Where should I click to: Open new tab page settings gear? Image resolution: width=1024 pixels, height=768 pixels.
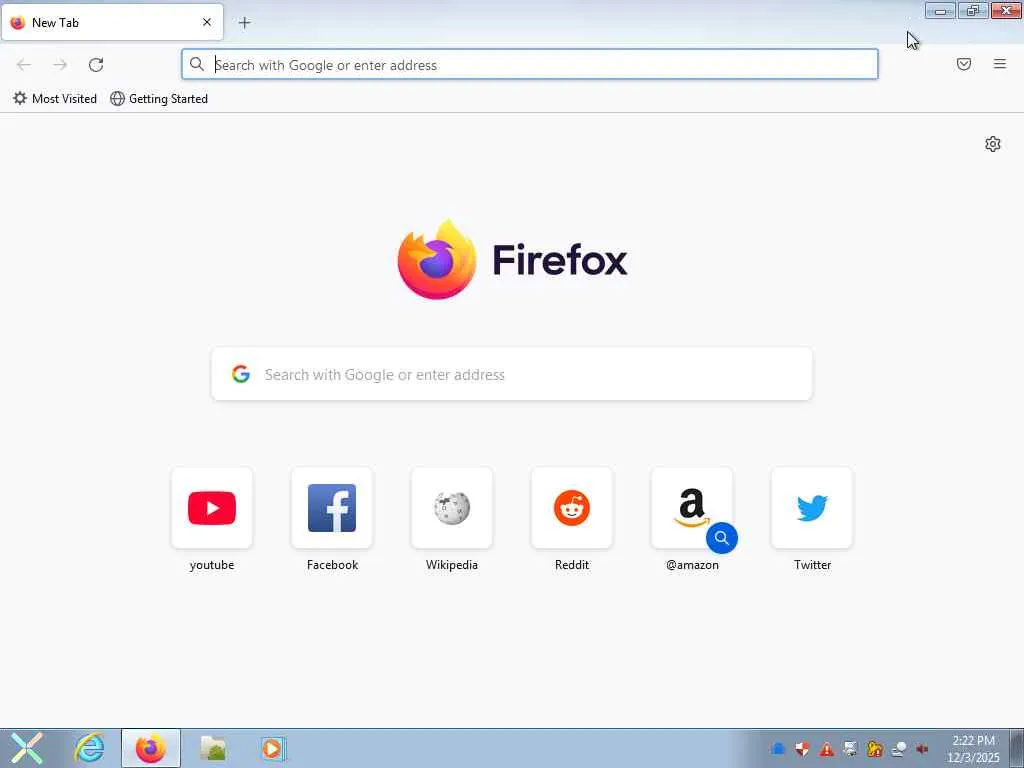(x=993, y=144)
